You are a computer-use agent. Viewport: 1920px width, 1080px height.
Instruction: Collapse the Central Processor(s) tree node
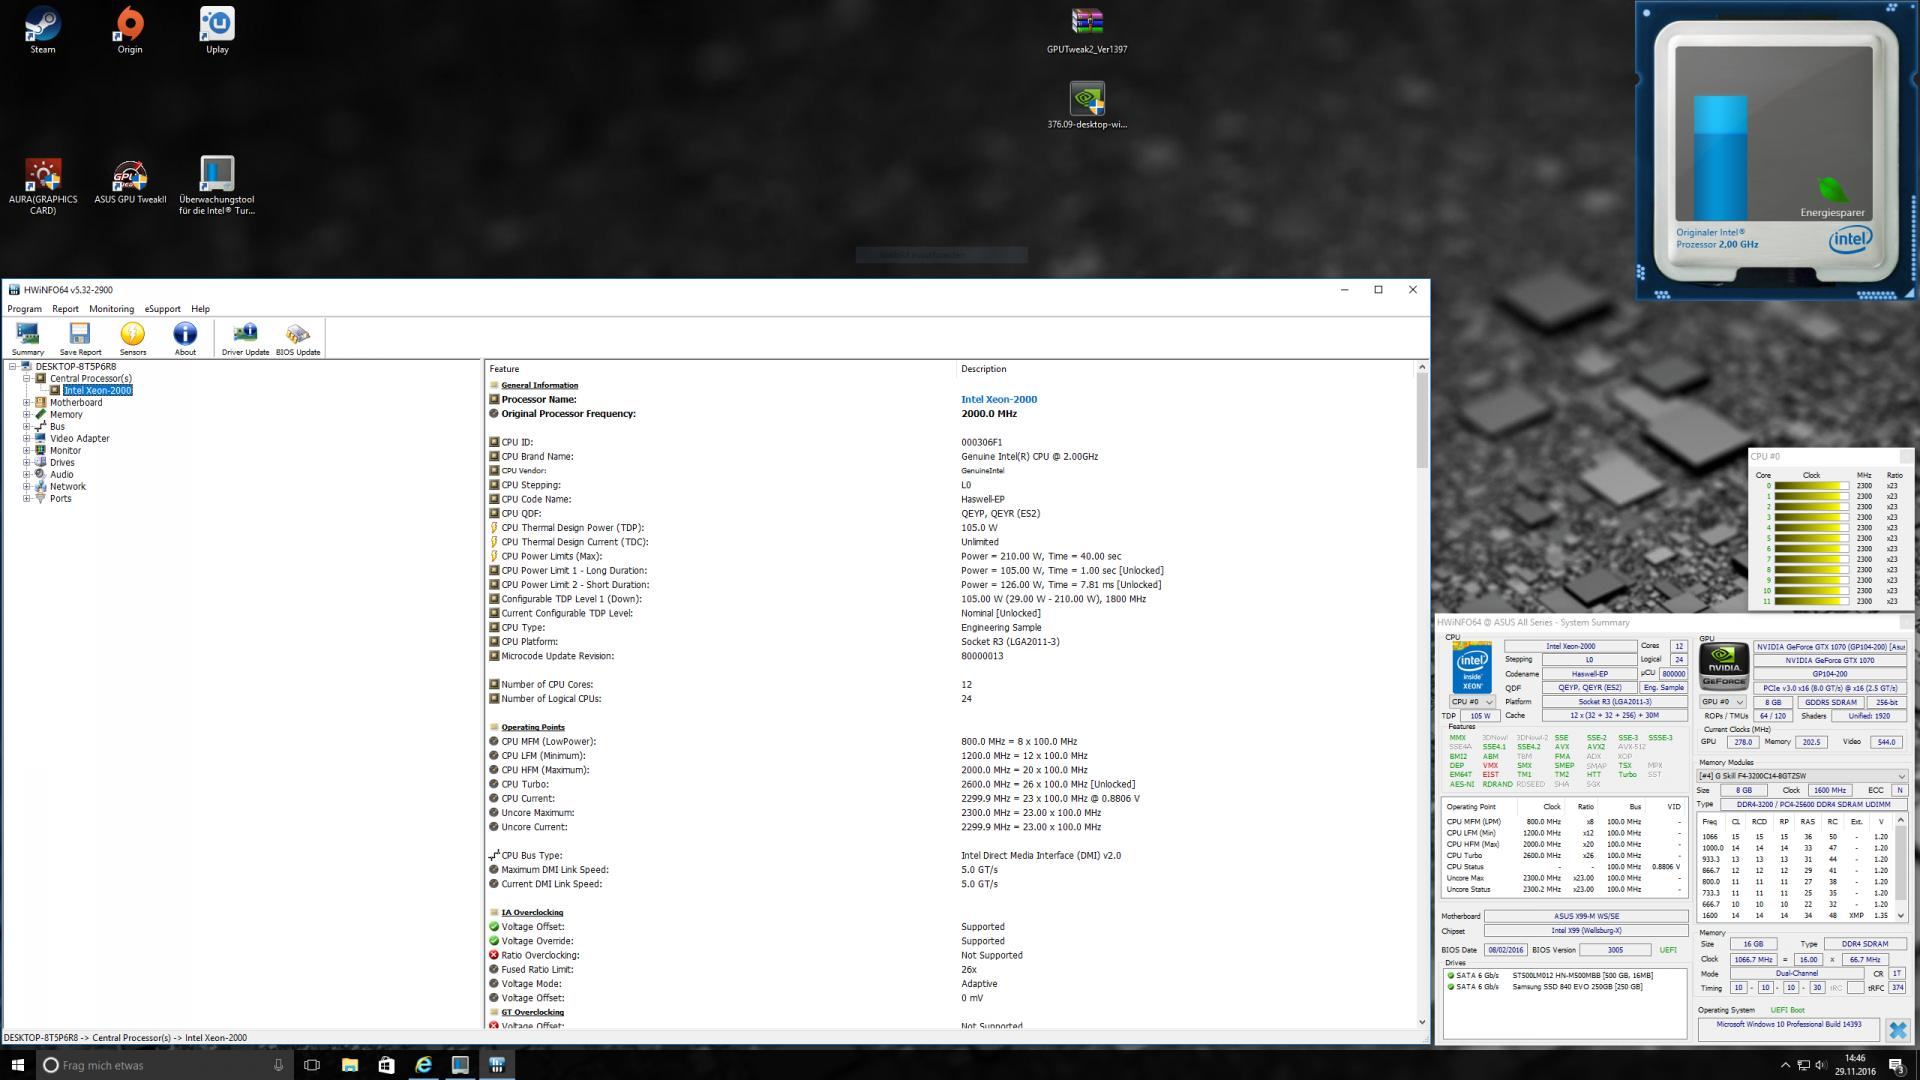[x=27, y=379]
